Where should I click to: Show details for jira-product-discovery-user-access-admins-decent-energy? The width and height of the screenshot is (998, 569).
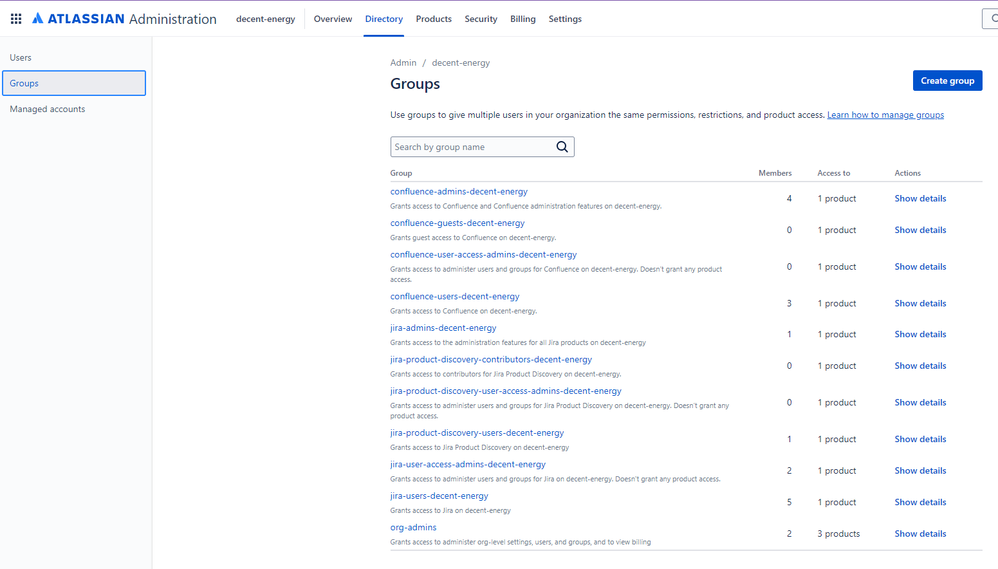[x=920, y=403]
